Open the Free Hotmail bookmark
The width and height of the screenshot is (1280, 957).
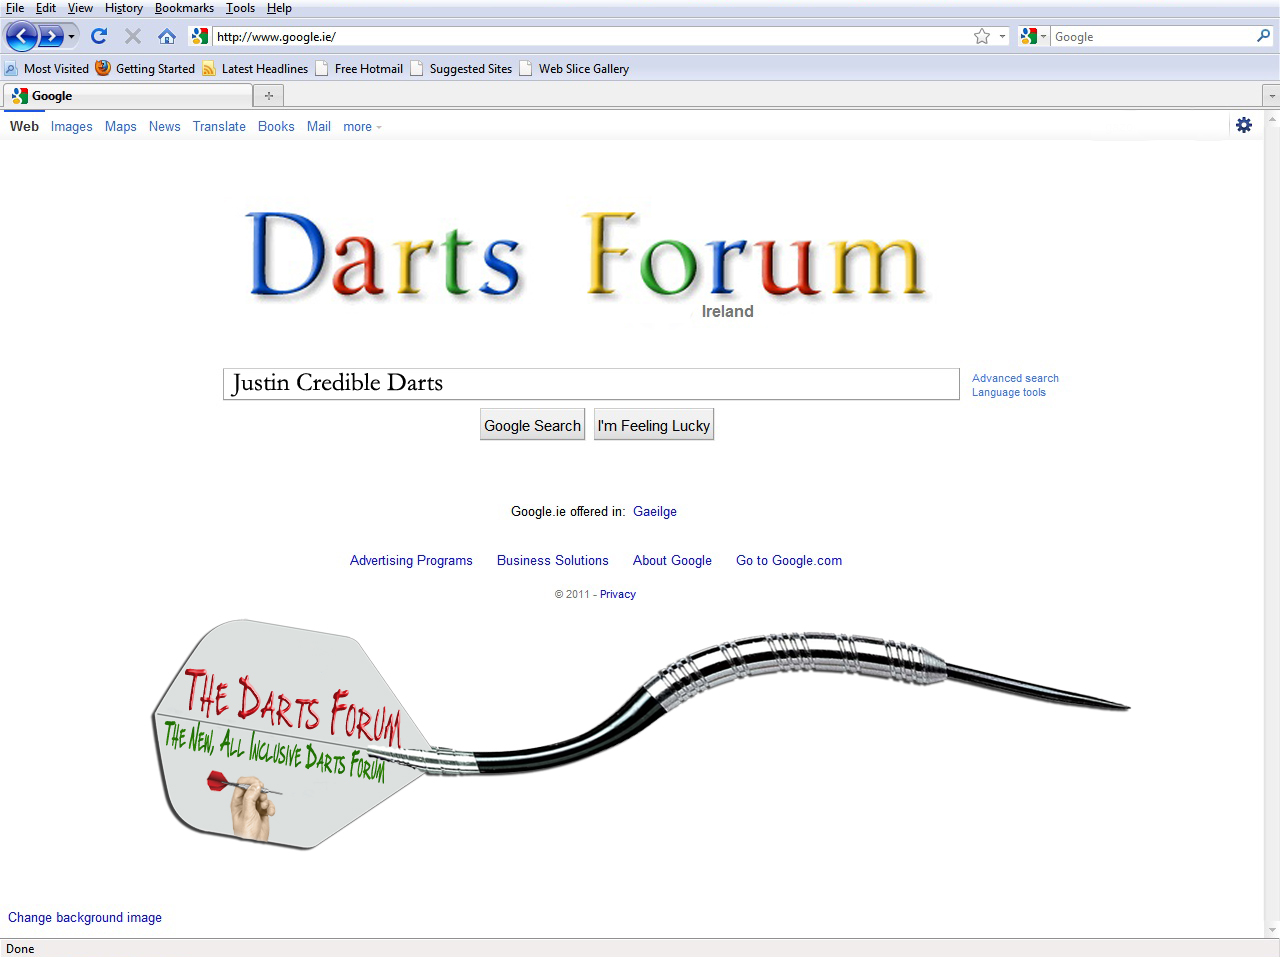pyautogui.click(x=359, y=69)
